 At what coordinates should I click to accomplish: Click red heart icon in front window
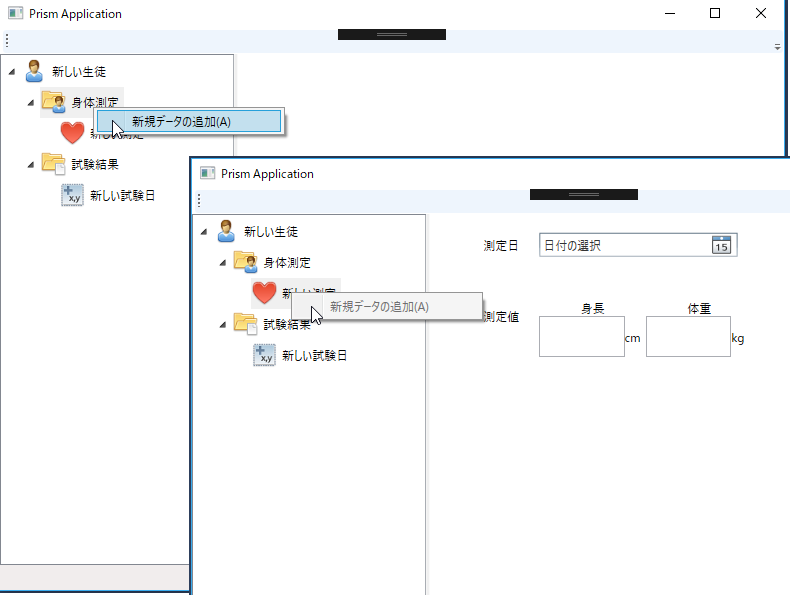pyautogui.click(x=264, y=293)
